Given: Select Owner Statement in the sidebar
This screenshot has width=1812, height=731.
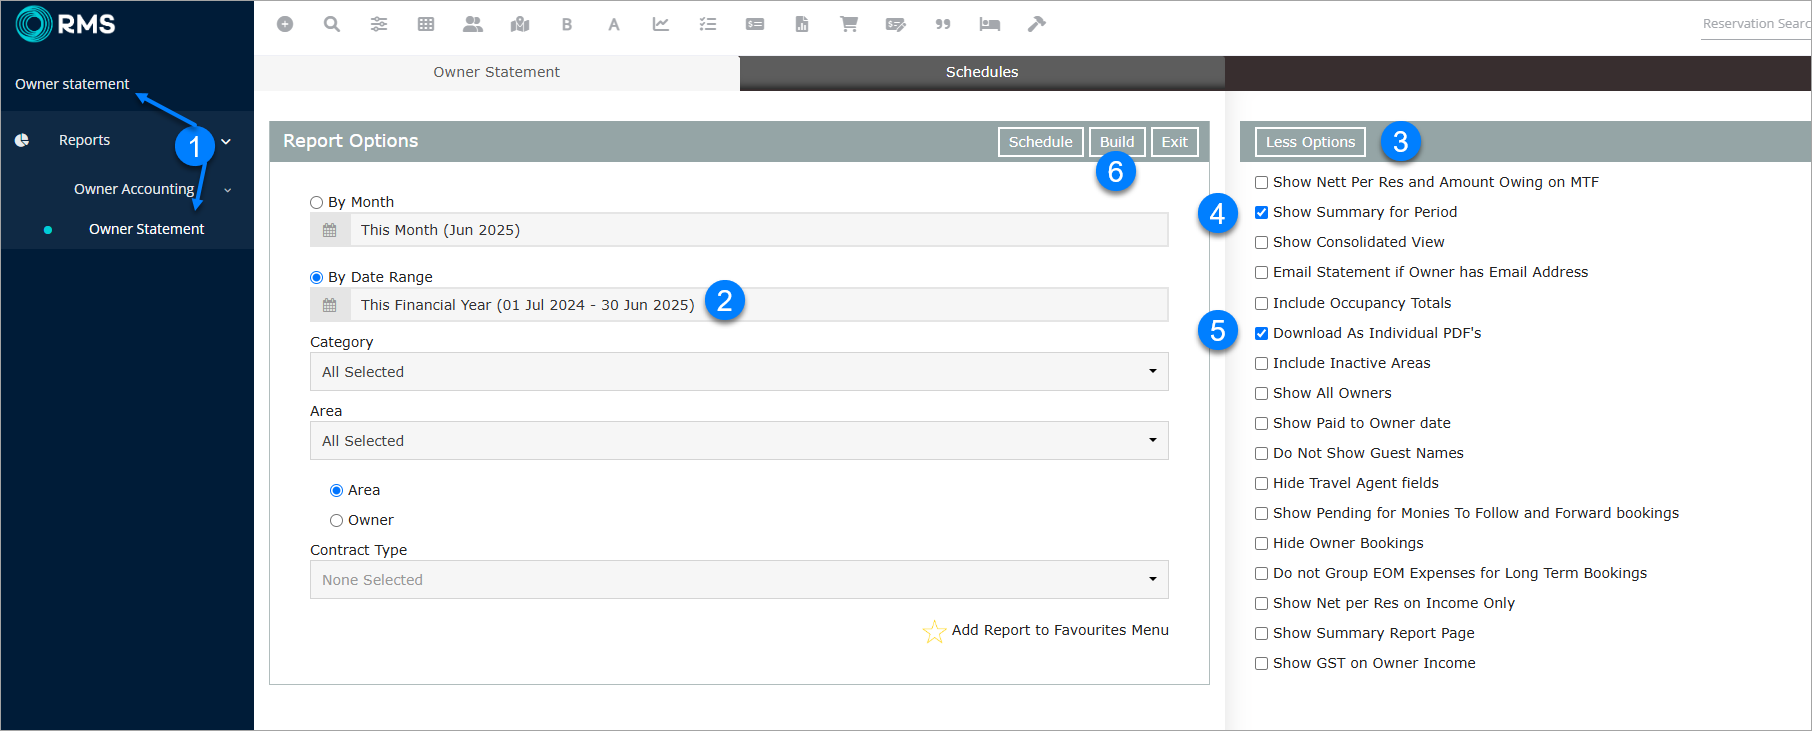Looking at the screenshot, I should 146,229.
